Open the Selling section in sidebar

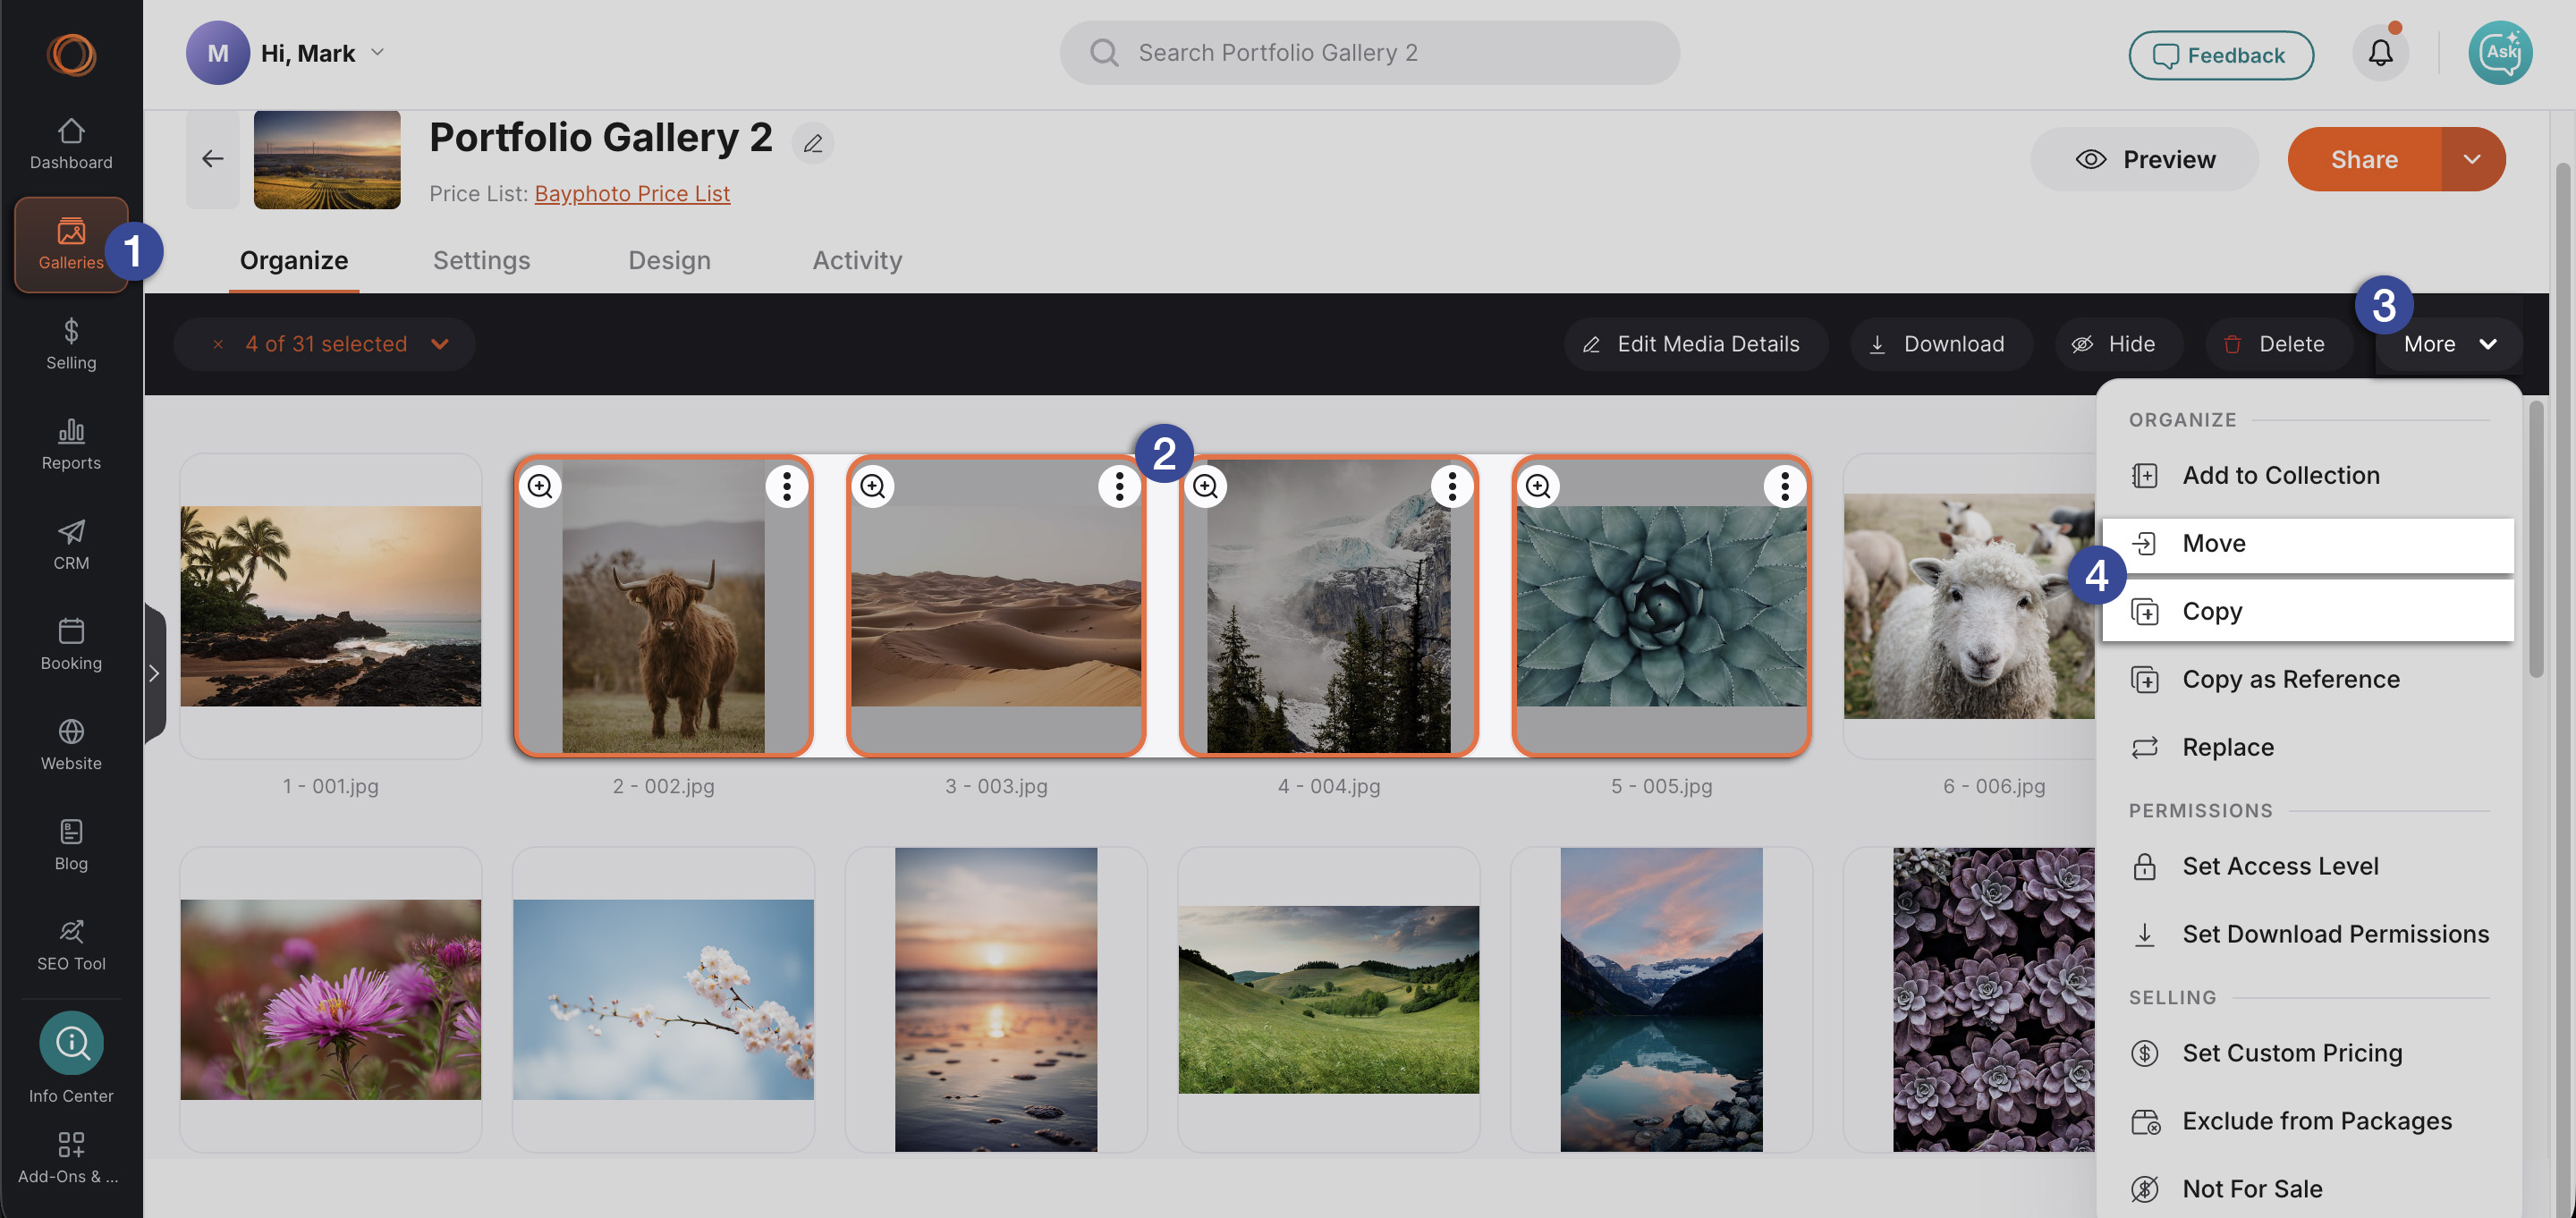(x=71, y=344)
